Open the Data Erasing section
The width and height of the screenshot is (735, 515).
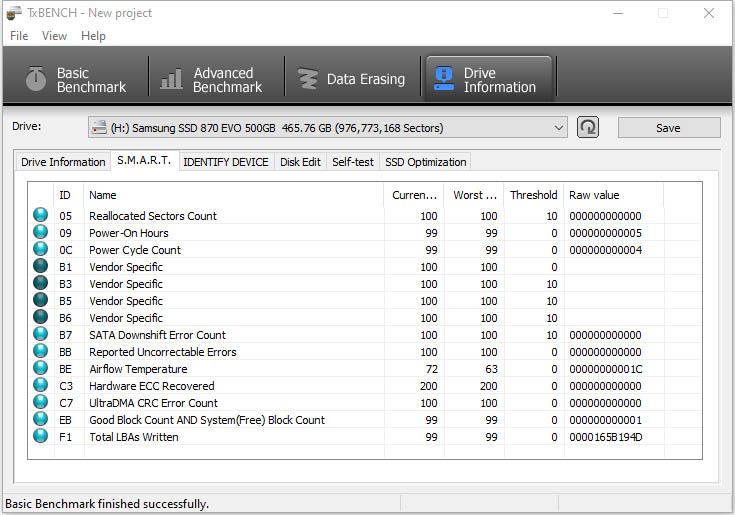click(x=352, y=80)
